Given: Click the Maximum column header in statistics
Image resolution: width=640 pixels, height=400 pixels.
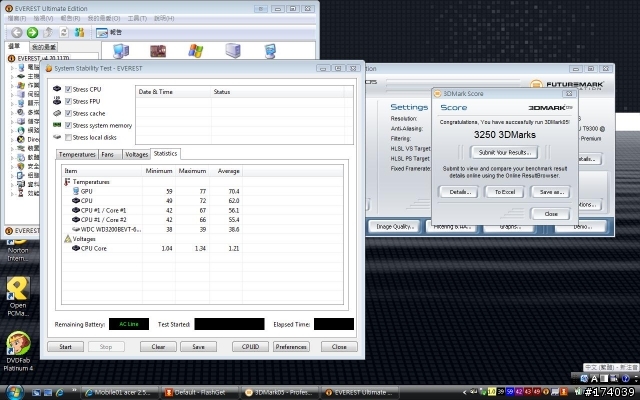Looking at the screenshot, I should pos(192,171).
